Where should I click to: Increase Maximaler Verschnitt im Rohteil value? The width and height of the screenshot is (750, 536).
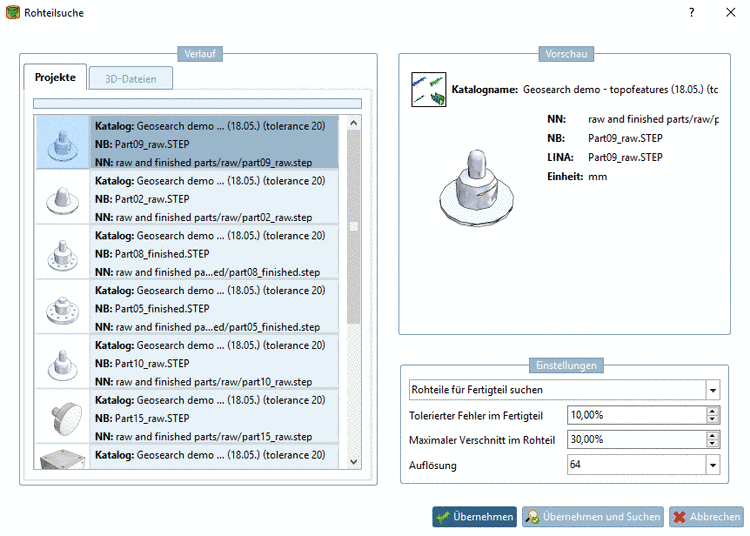pos(713,436)
